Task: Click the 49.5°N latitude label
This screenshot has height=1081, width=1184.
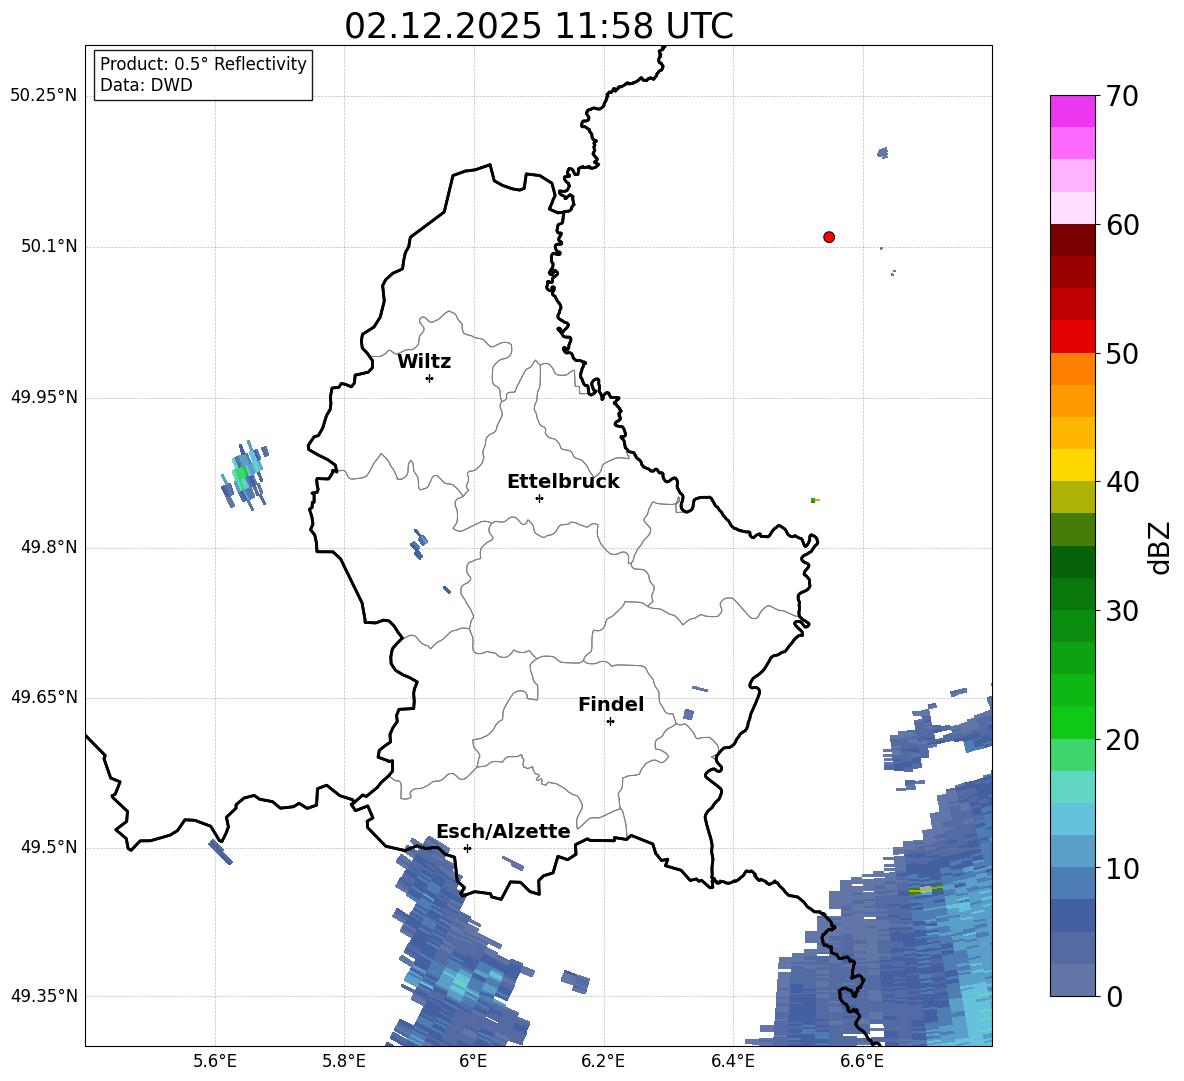Action: [49, 847]
